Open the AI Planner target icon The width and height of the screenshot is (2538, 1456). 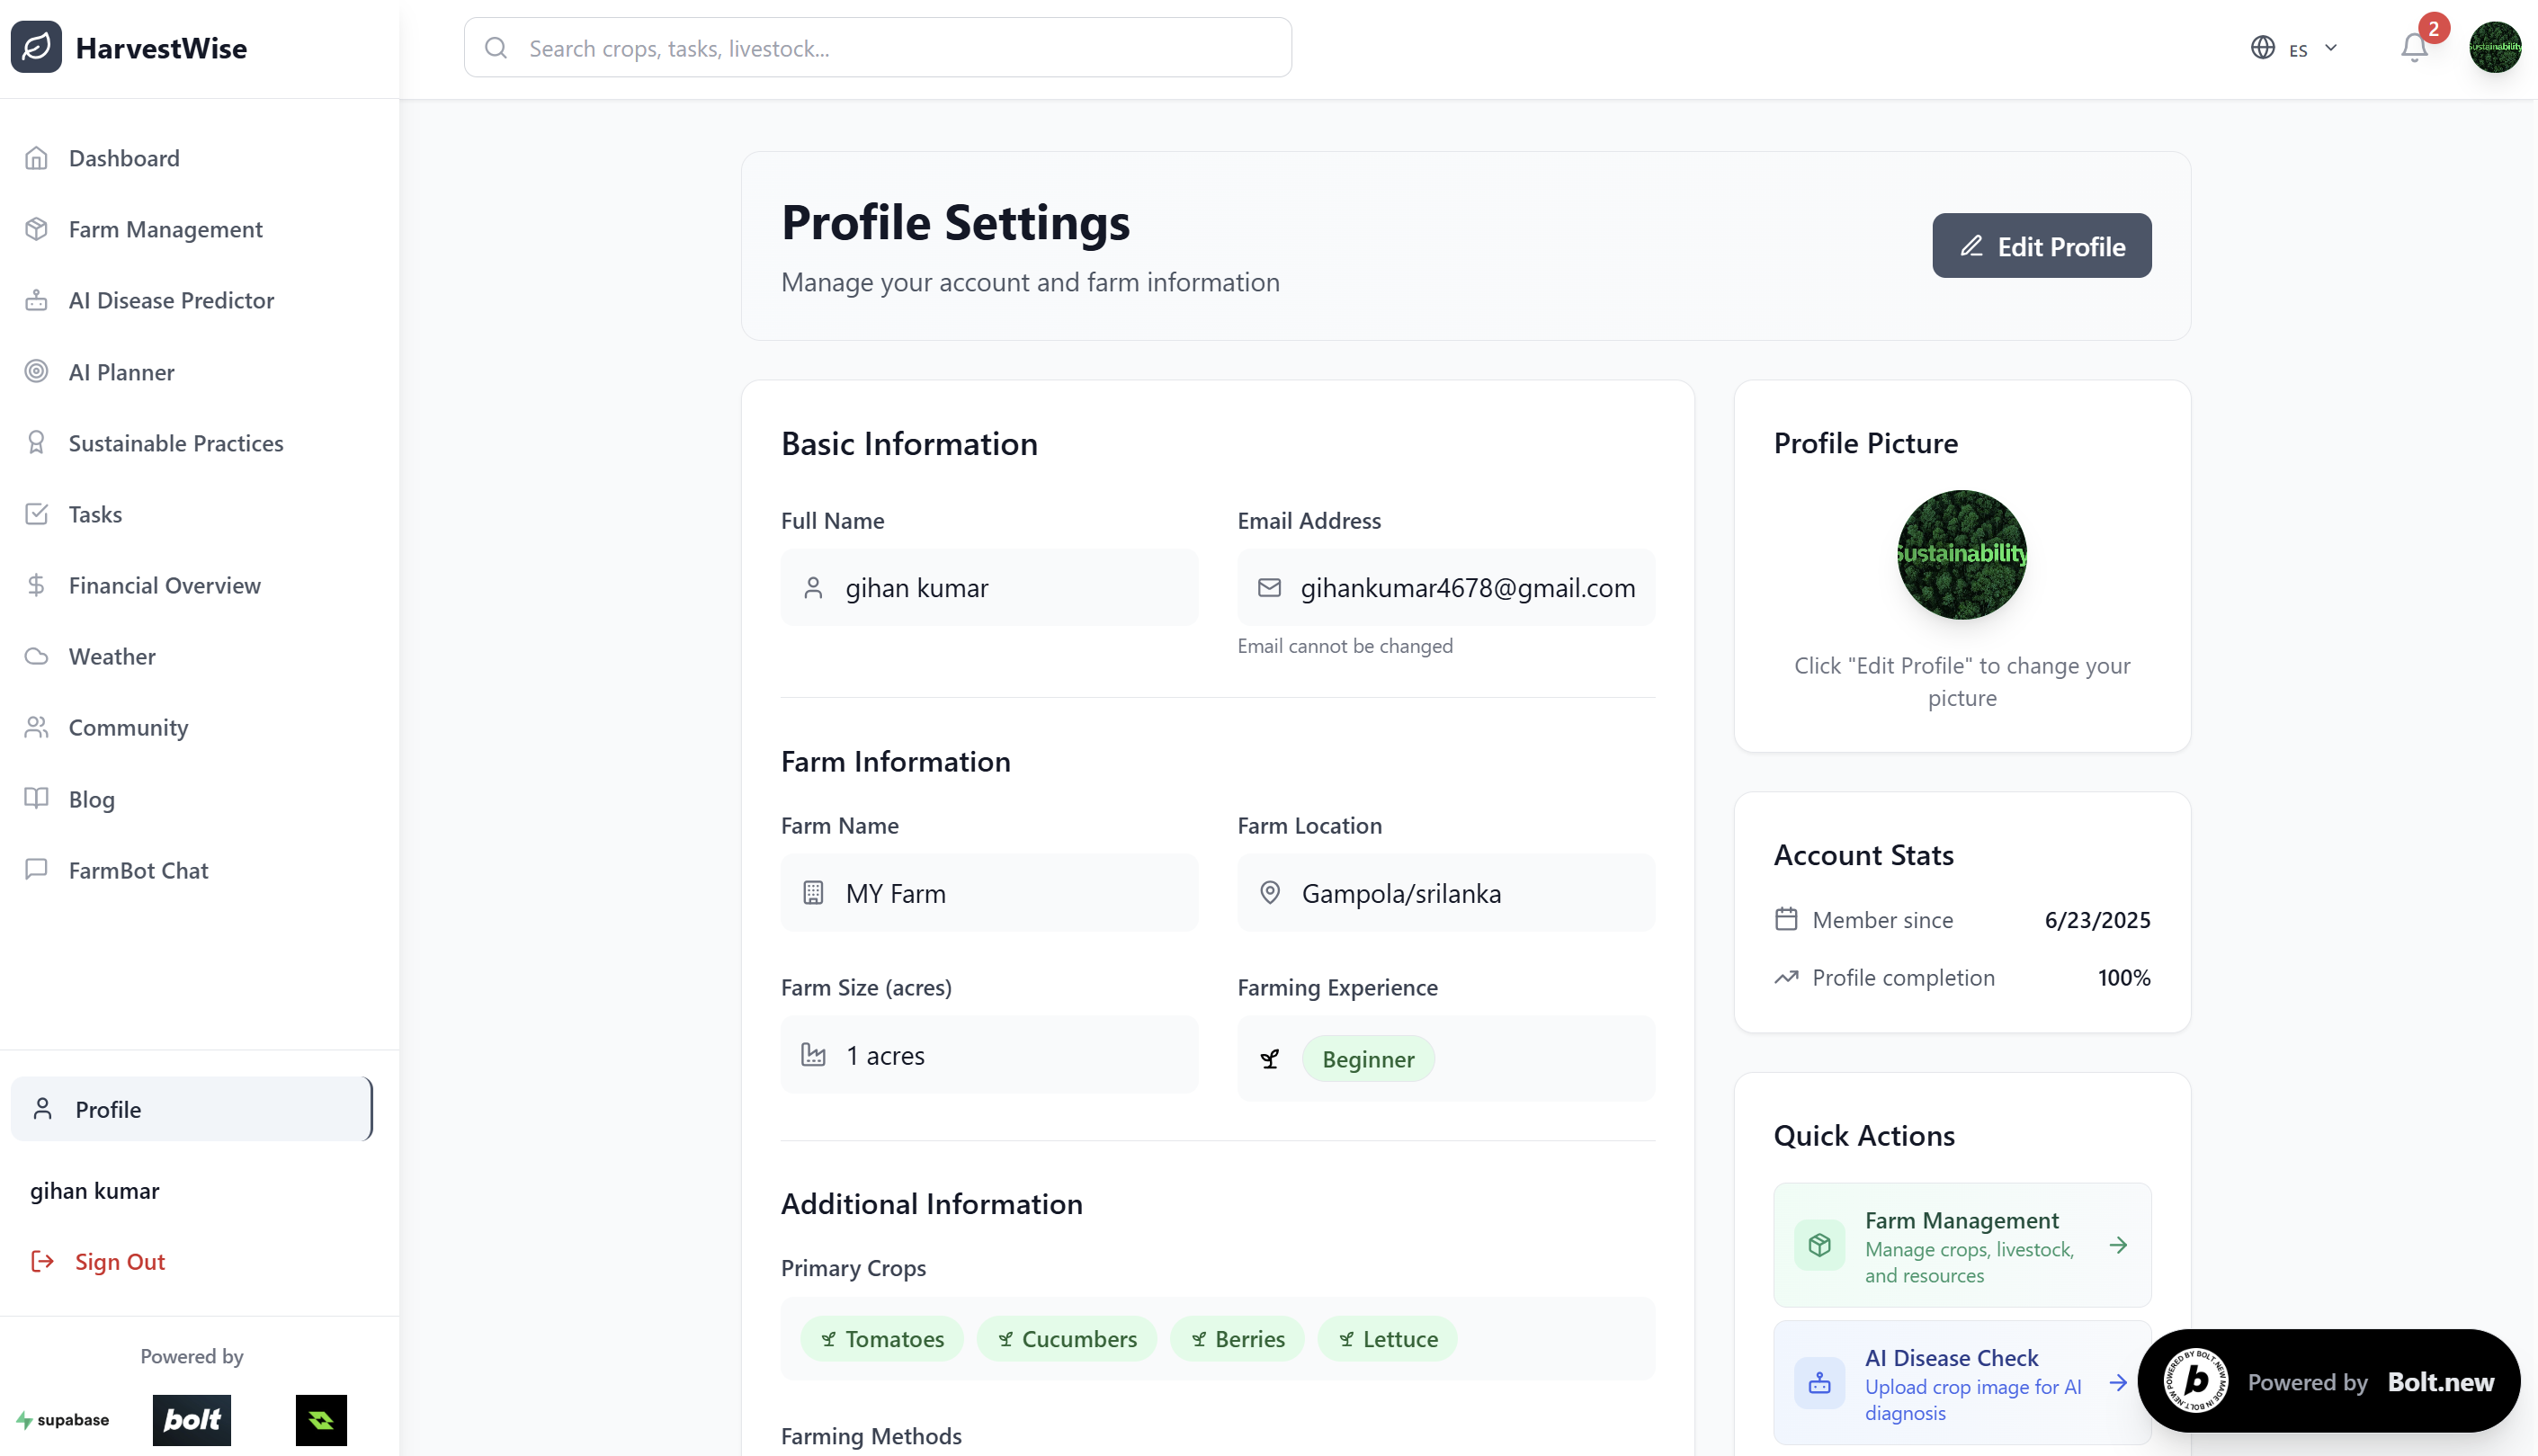[x=37, y=371]
